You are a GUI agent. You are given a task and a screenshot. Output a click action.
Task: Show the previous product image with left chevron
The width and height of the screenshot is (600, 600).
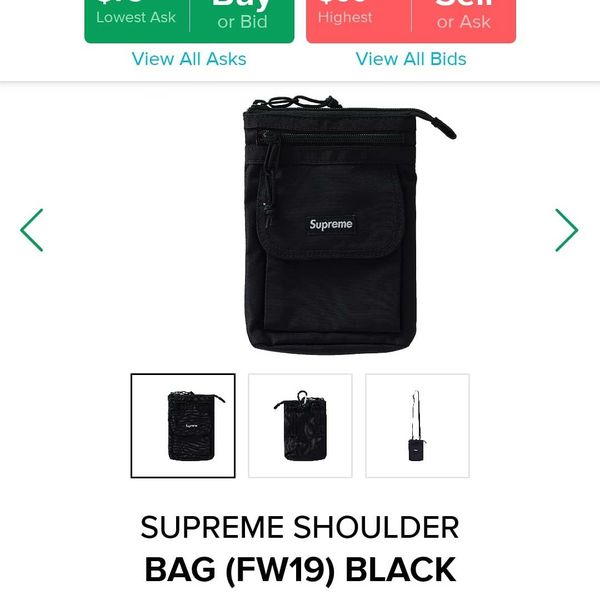[x=31, y=230]
